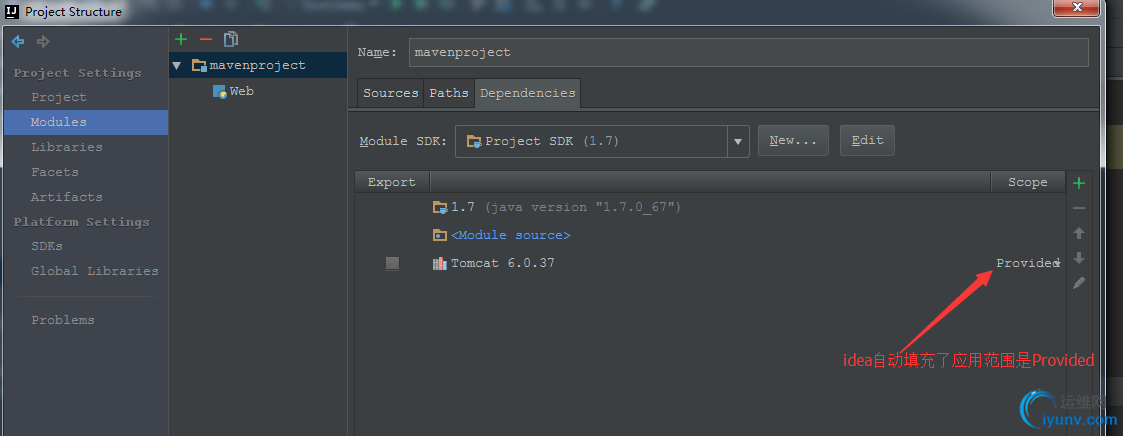
Task: Collapse the mavenproject tree node
Action: pyautogui.click(x=177, y=66)
